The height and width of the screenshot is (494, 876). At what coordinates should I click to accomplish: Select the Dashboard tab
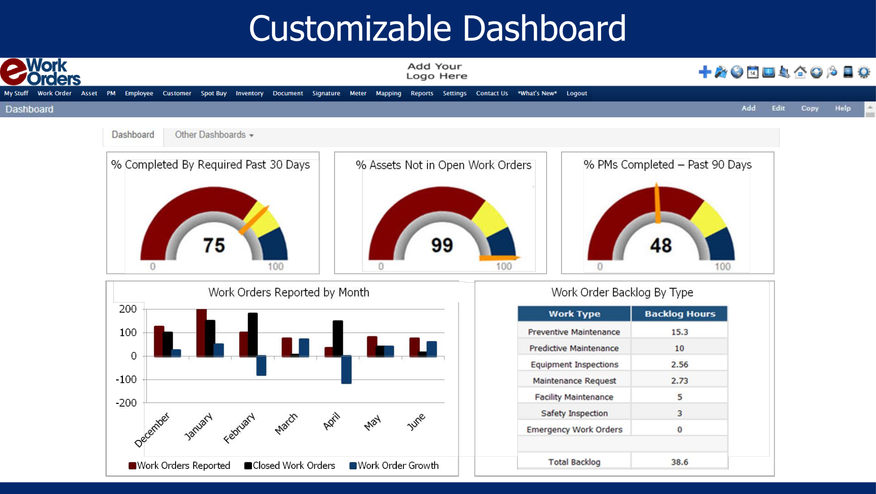[x=133, y=135]
